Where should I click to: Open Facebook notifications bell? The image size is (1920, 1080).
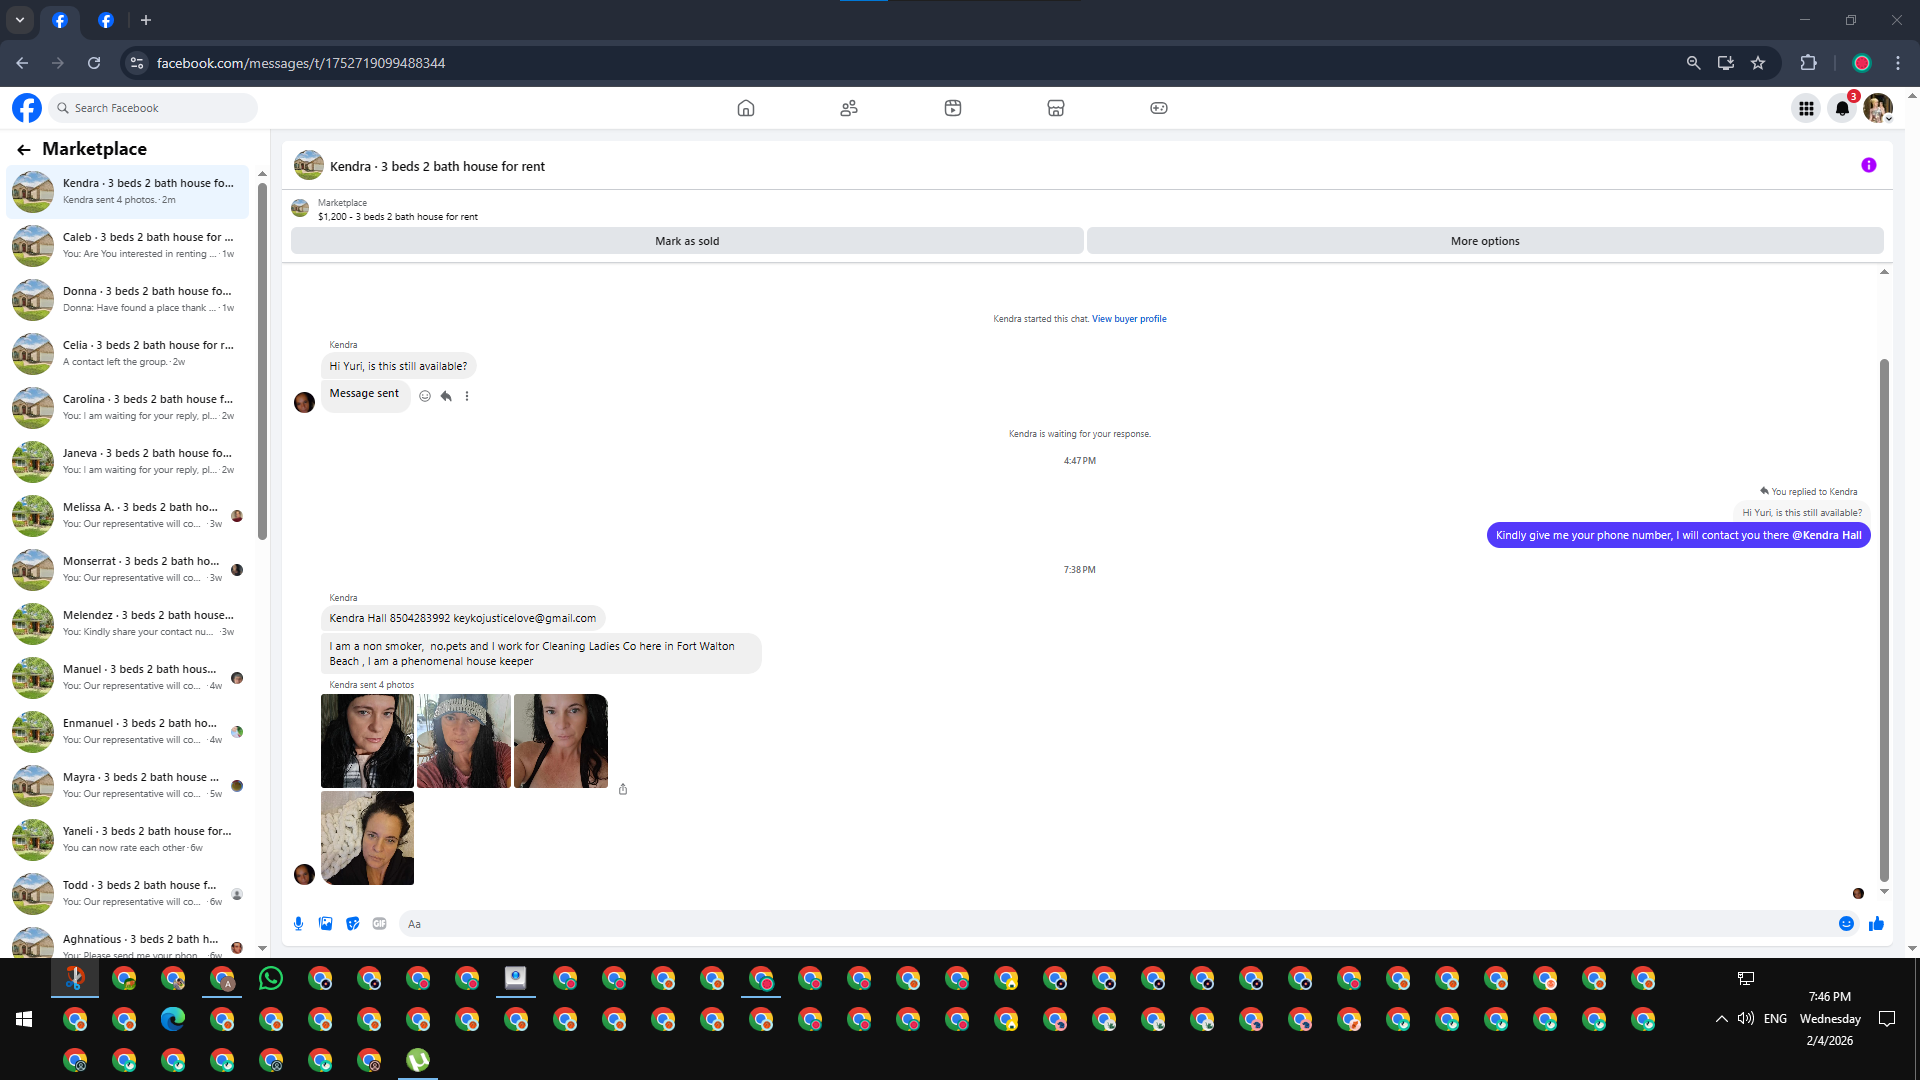1841,108
